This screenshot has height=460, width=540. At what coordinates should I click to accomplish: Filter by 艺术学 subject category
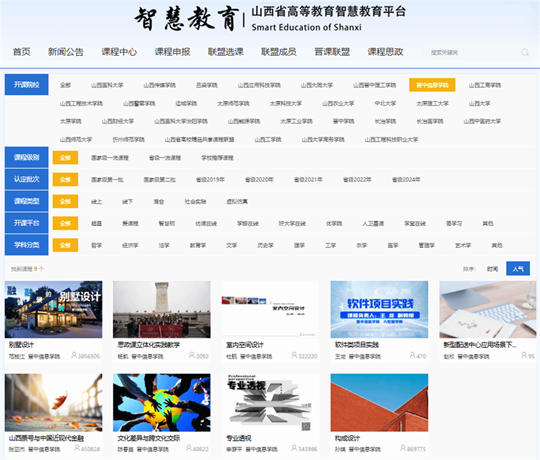(x=463, y=245)
